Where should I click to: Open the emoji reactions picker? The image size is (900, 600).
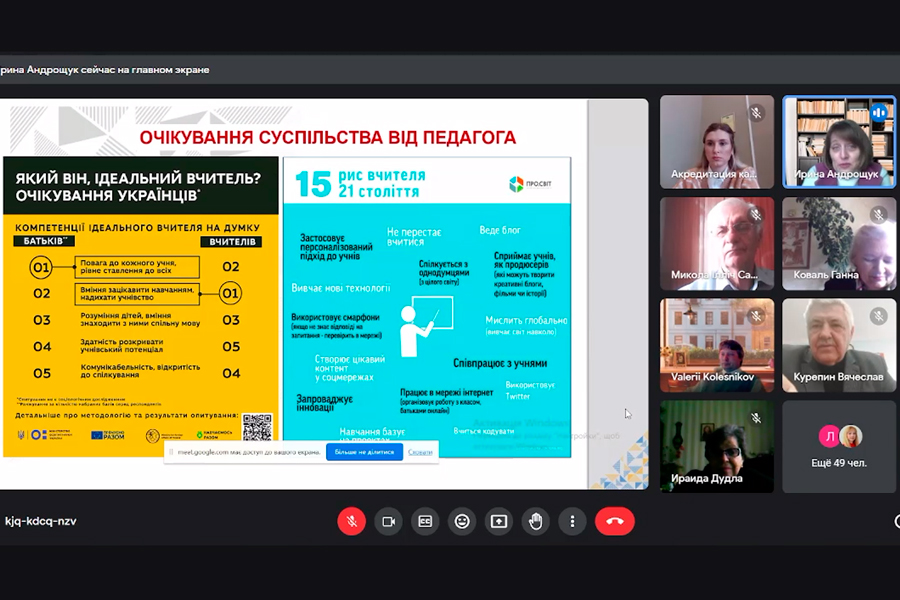[462, 521]
